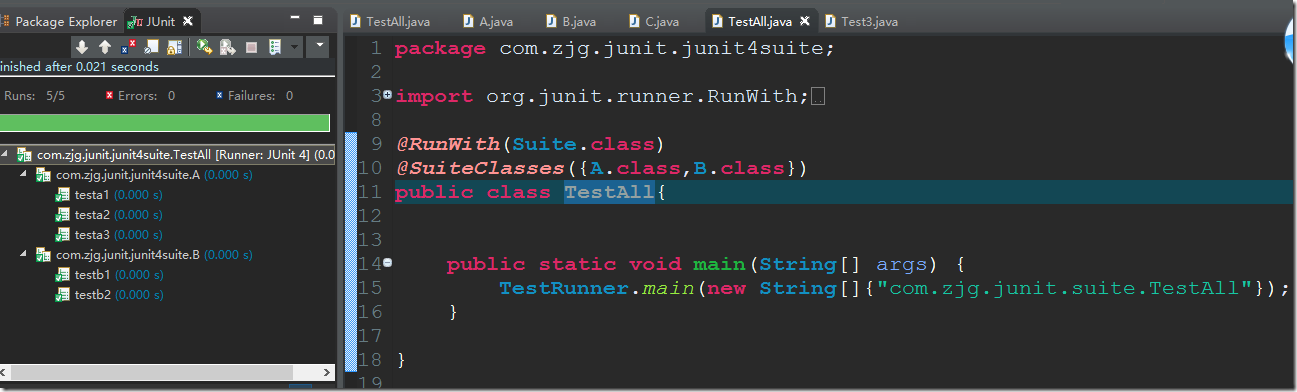Open the Test Run History icon
Image resolution: width=1297 pixels, height=392 pixels.
[x=275, y=46]
